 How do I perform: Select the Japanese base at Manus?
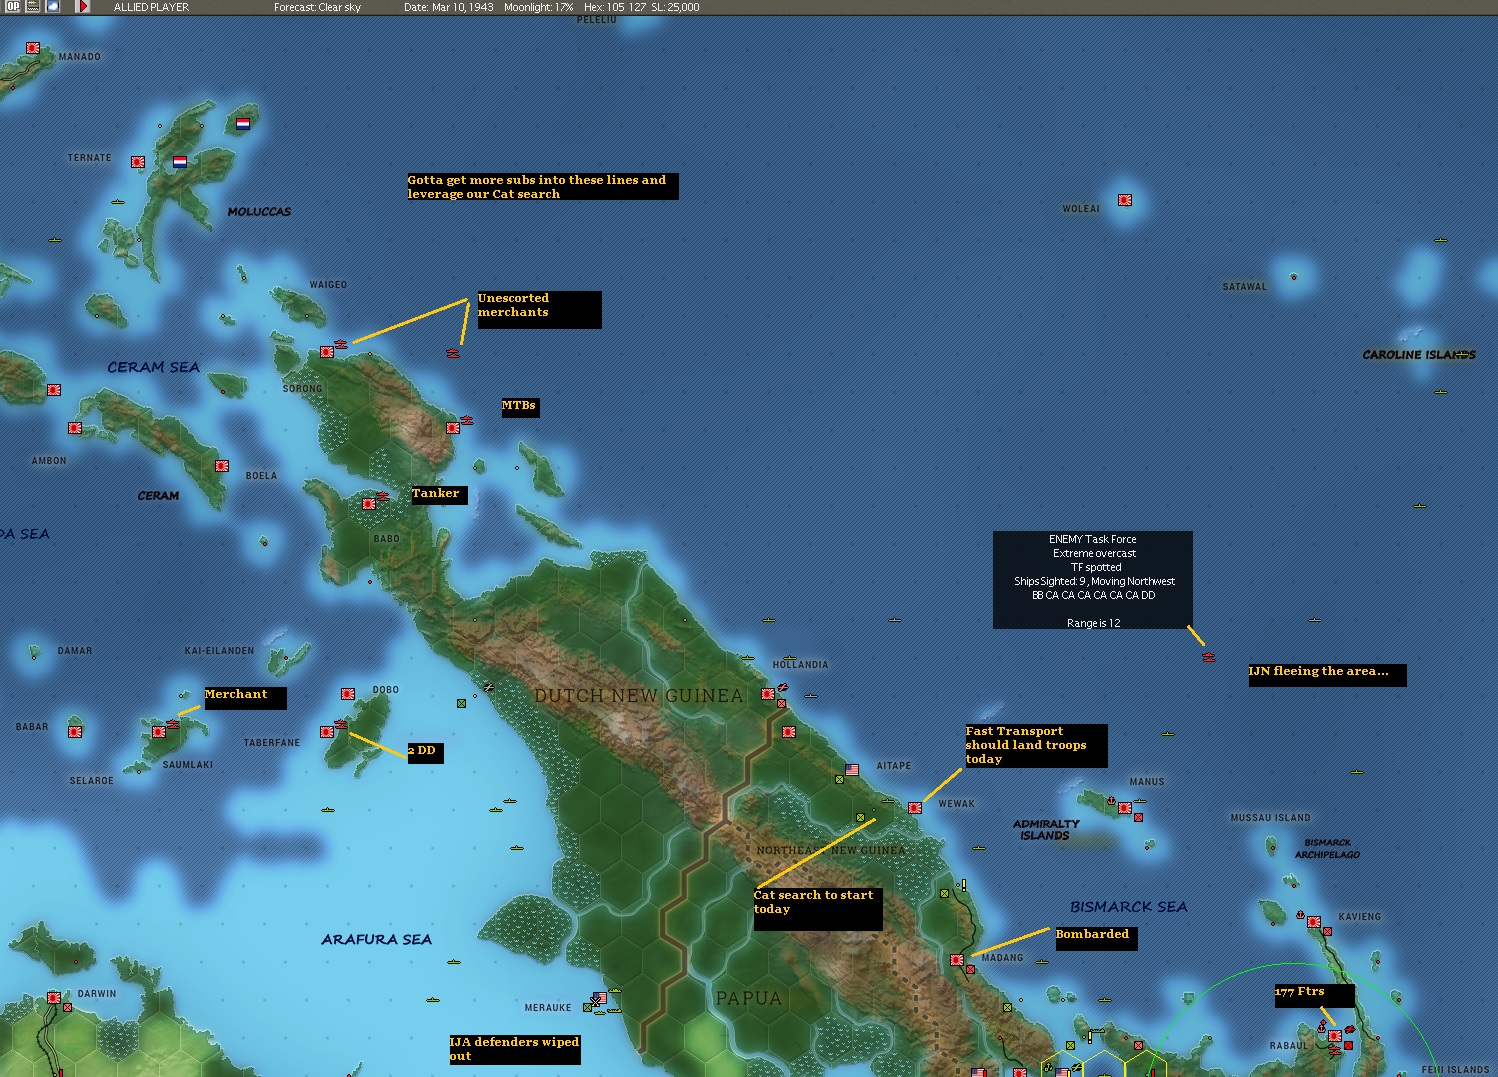coord(1125,808)
